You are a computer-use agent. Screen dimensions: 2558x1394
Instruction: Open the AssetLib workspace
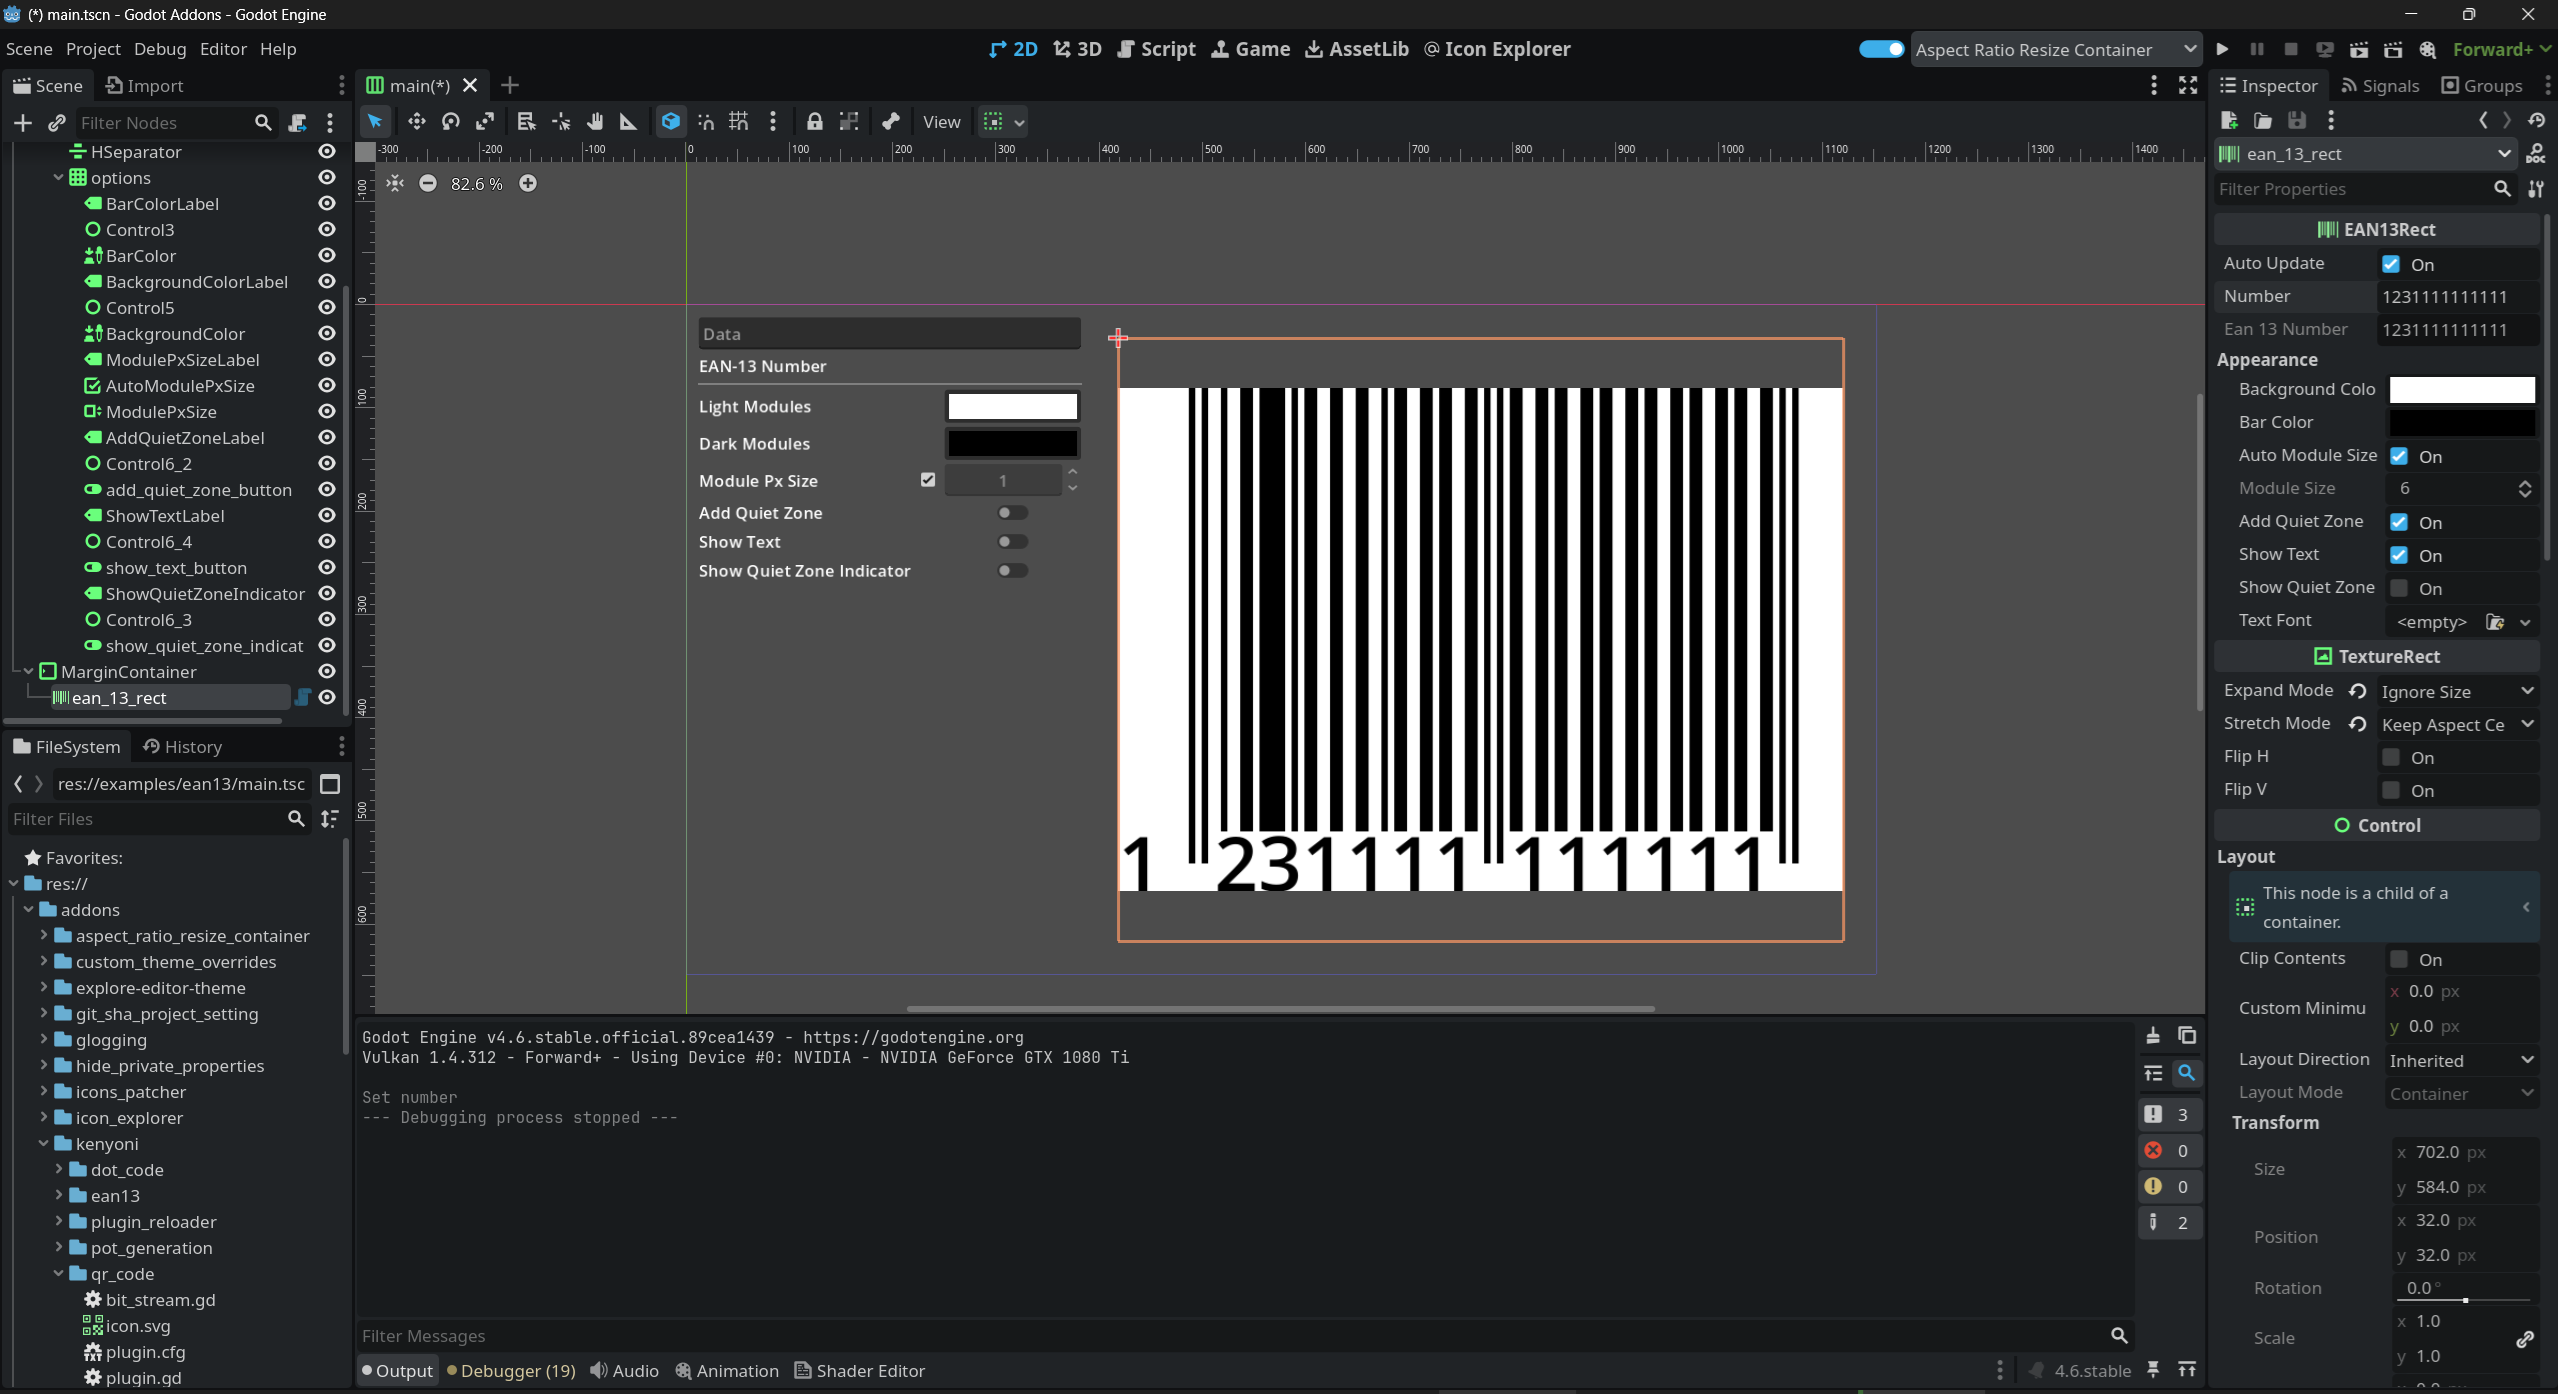point(1357,49)
